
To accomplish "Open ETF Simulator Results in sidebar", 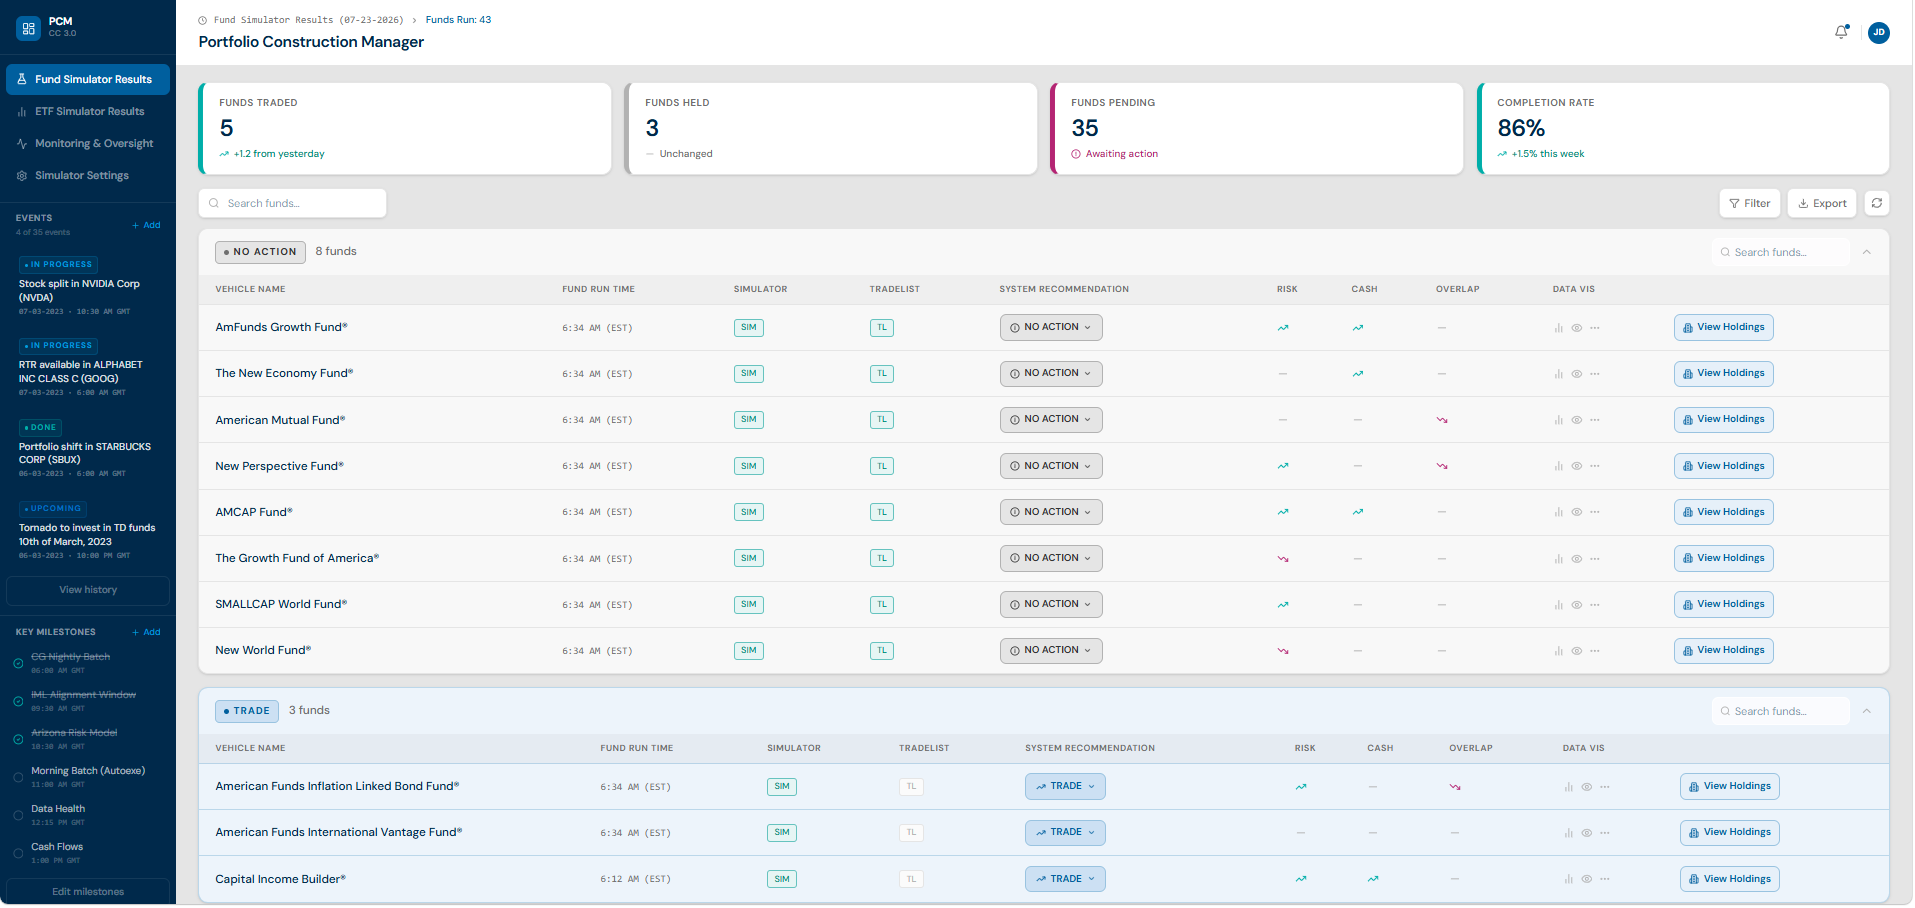I will (x=88, y=111).
